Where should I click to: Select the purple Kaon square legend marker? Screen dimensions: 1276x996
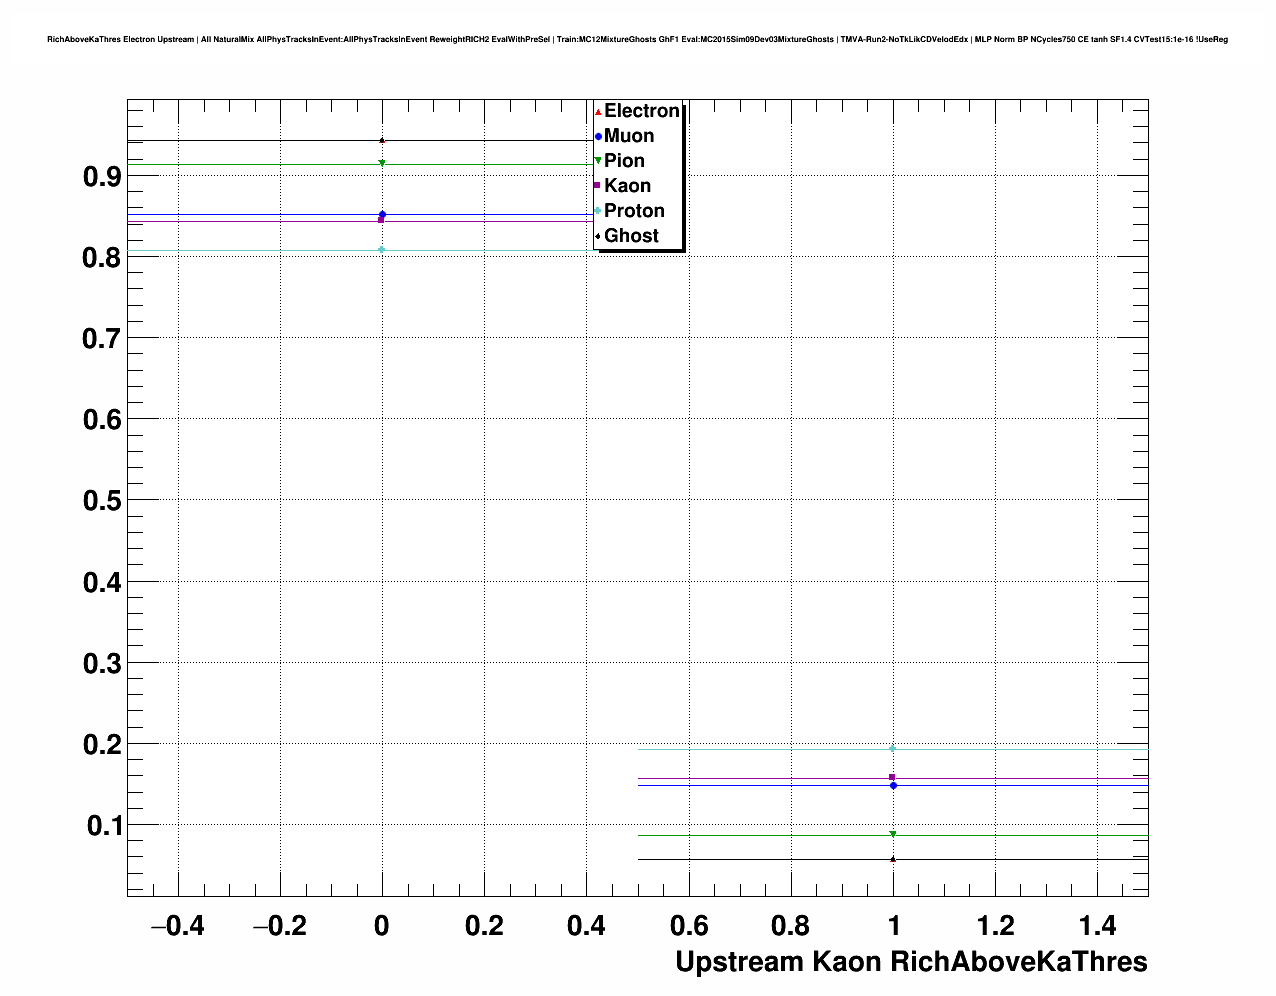point(598,186)
